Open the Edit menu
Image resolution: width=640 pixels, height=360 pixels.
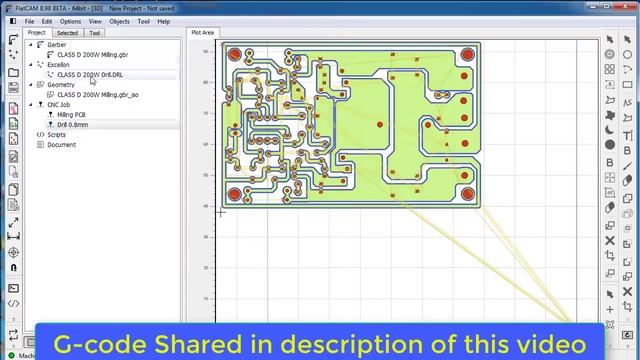pyautogui.click(x=47, y=21)
